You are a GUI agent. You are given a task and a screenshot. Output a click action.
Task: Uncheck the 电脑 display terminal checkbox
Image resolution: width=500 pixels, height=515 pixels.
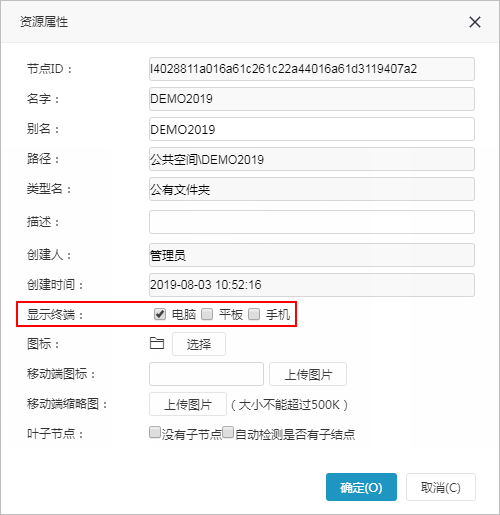[x=160, y=314]
